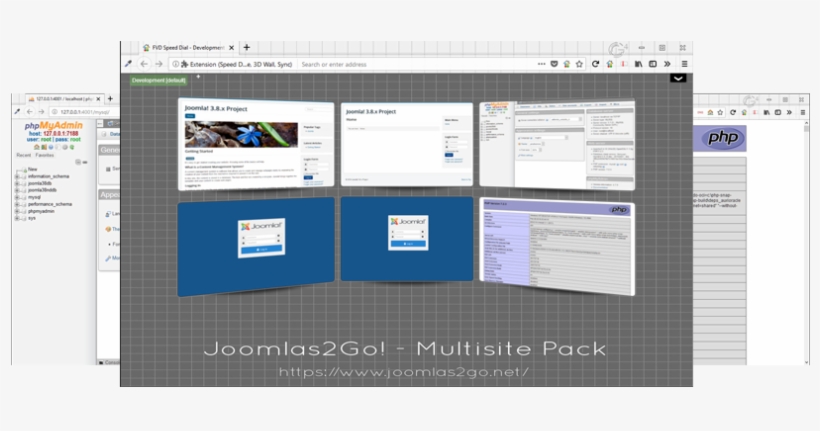Select the Favorites tab in phpMyAdmin navigation
The height and width of the screenshot is (431, 820).
pos(44,155)
